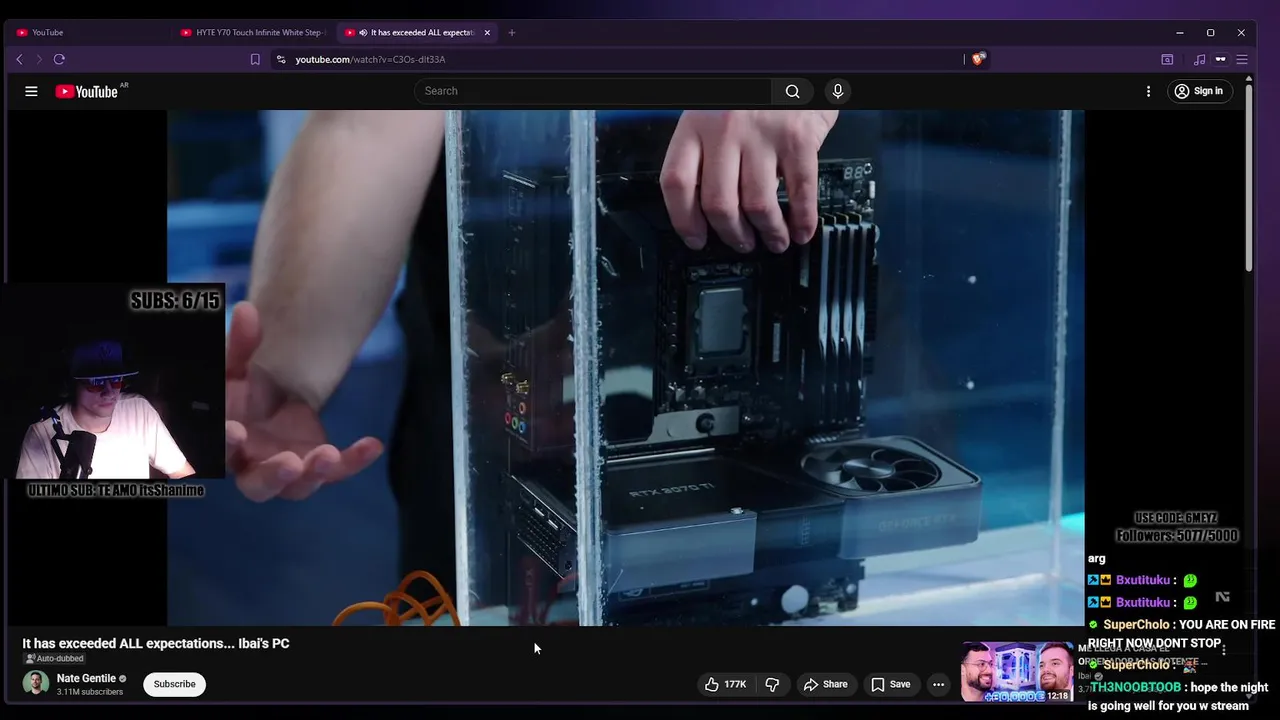Open the YouTube guide hamburger menu
This screenshot has width=1280, height=720.
coord(31,91)
